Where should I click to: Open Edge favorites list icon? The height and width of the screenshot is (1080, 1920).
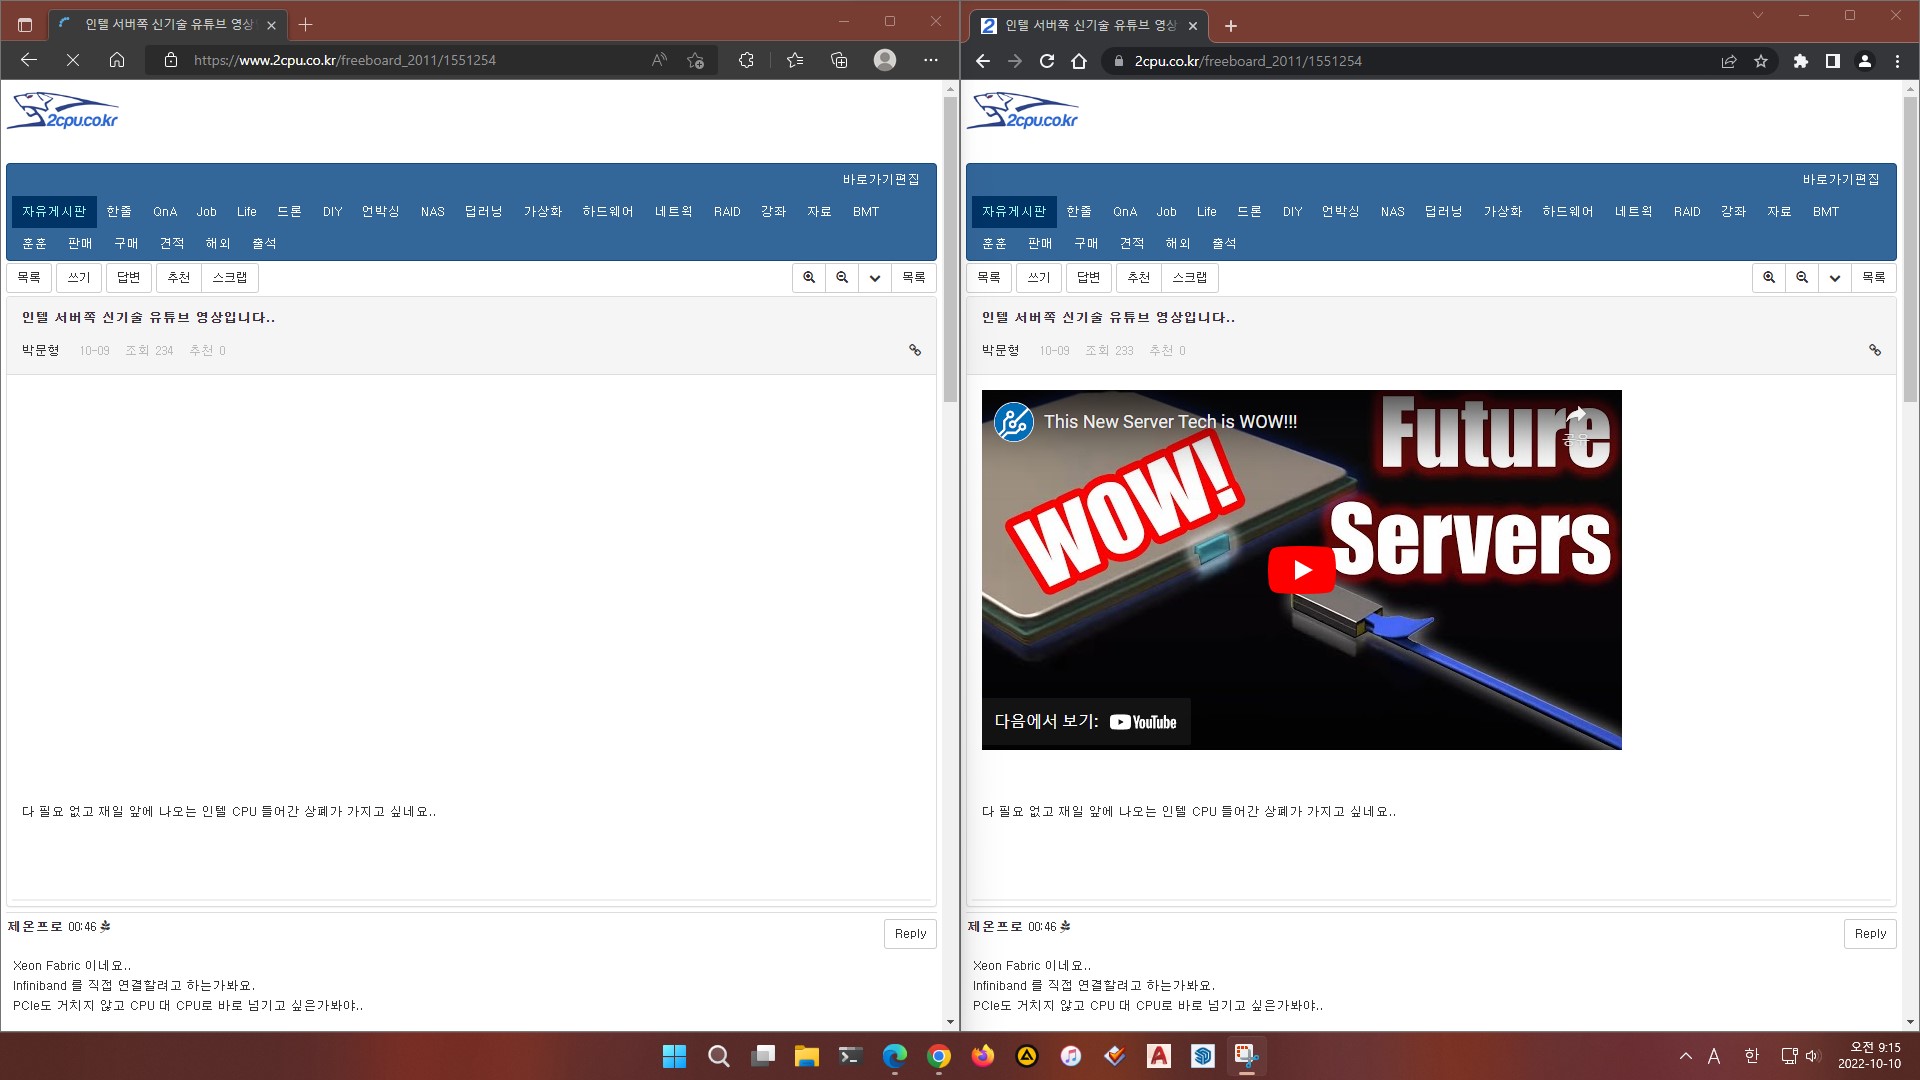[x=795, y=60]
